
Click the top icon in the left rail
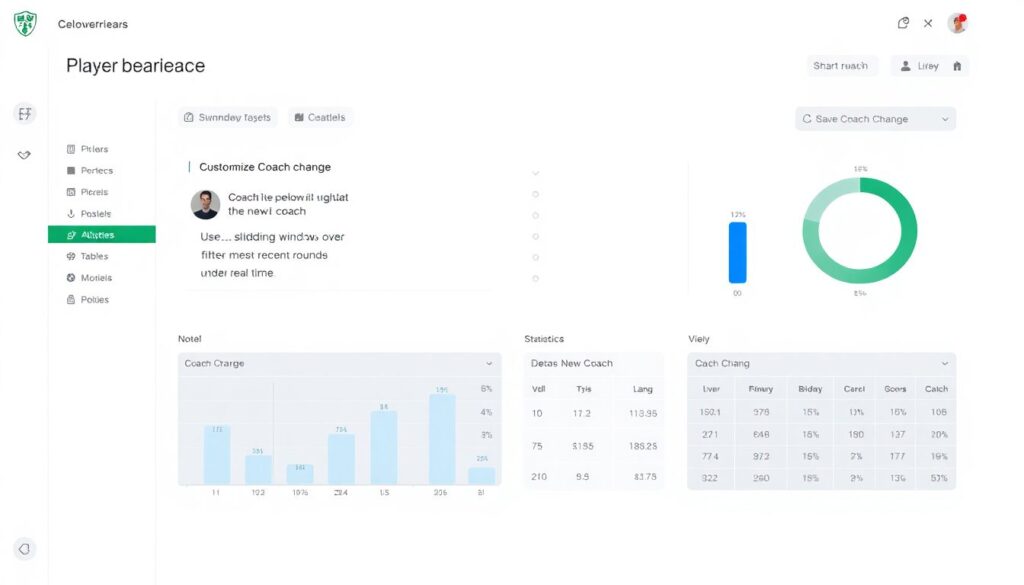click(x=25, y=114)
